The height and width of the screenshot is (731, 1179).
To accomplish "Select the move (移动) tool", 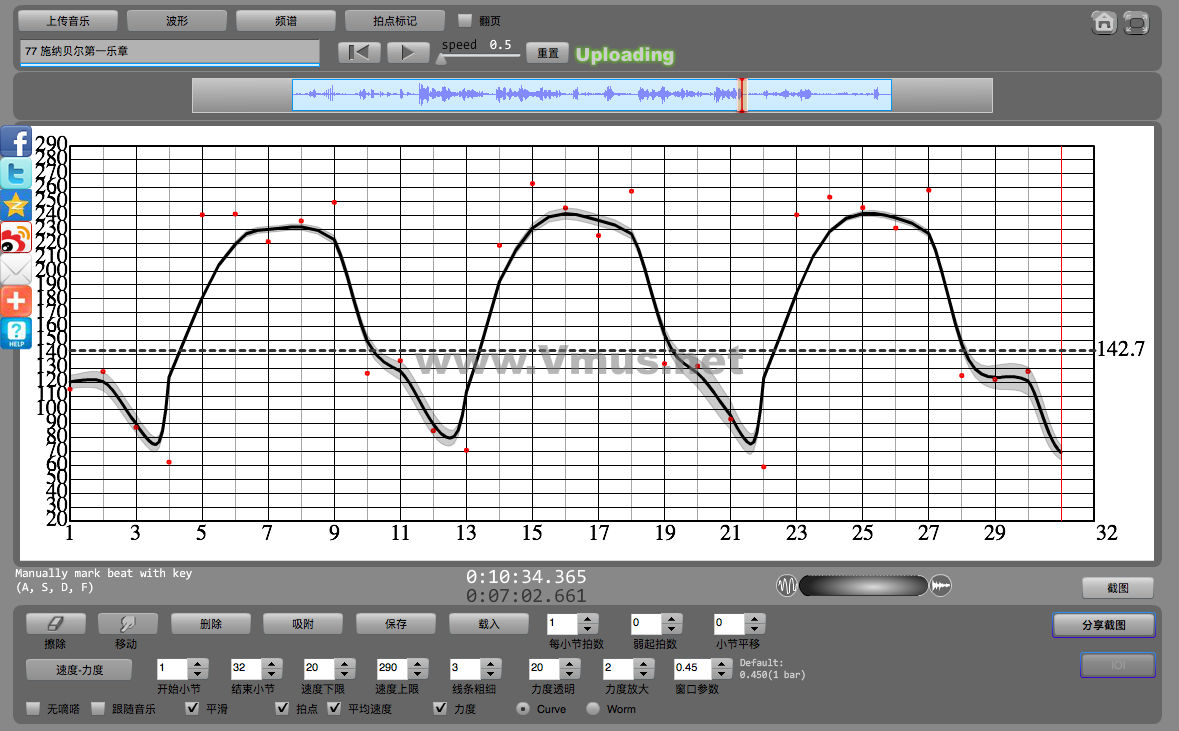I will 127,623.
